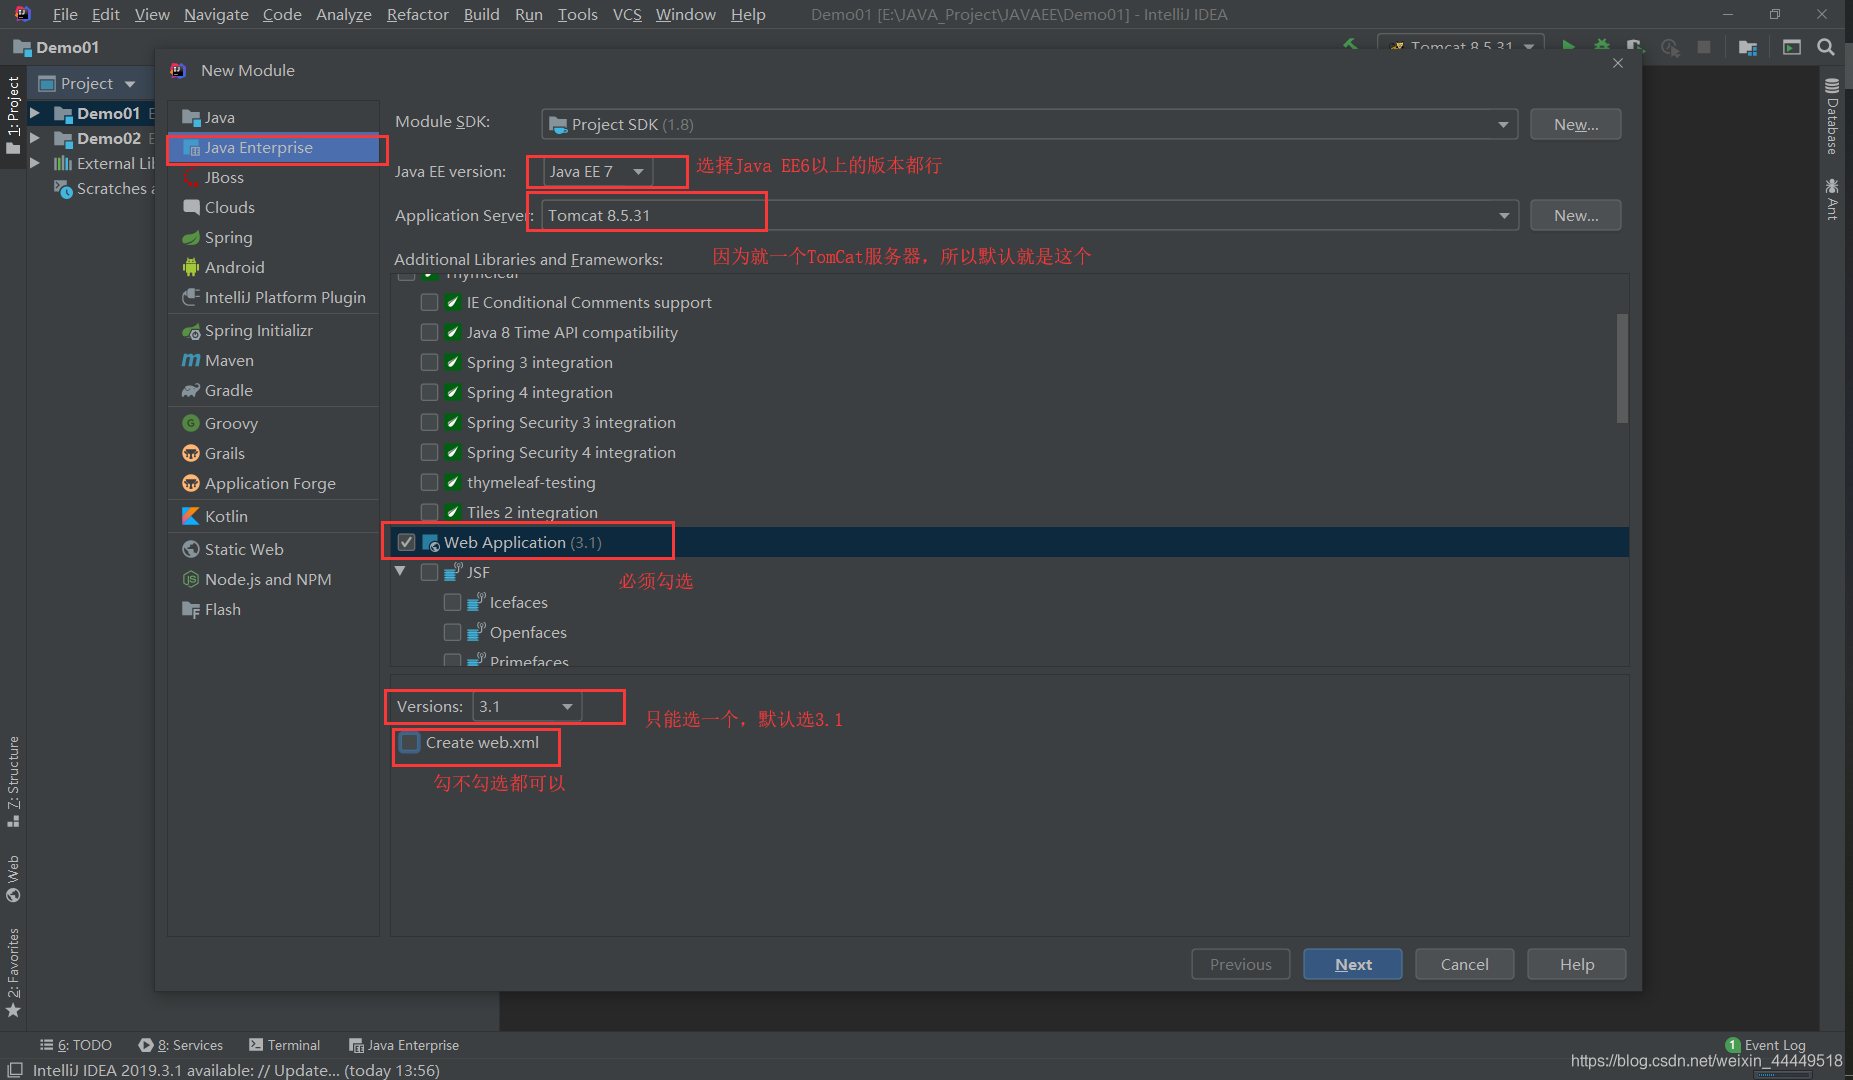Check the Openfaces checkbox
Viewport: 1853px width, 1080px height.
tap(452, 632)
